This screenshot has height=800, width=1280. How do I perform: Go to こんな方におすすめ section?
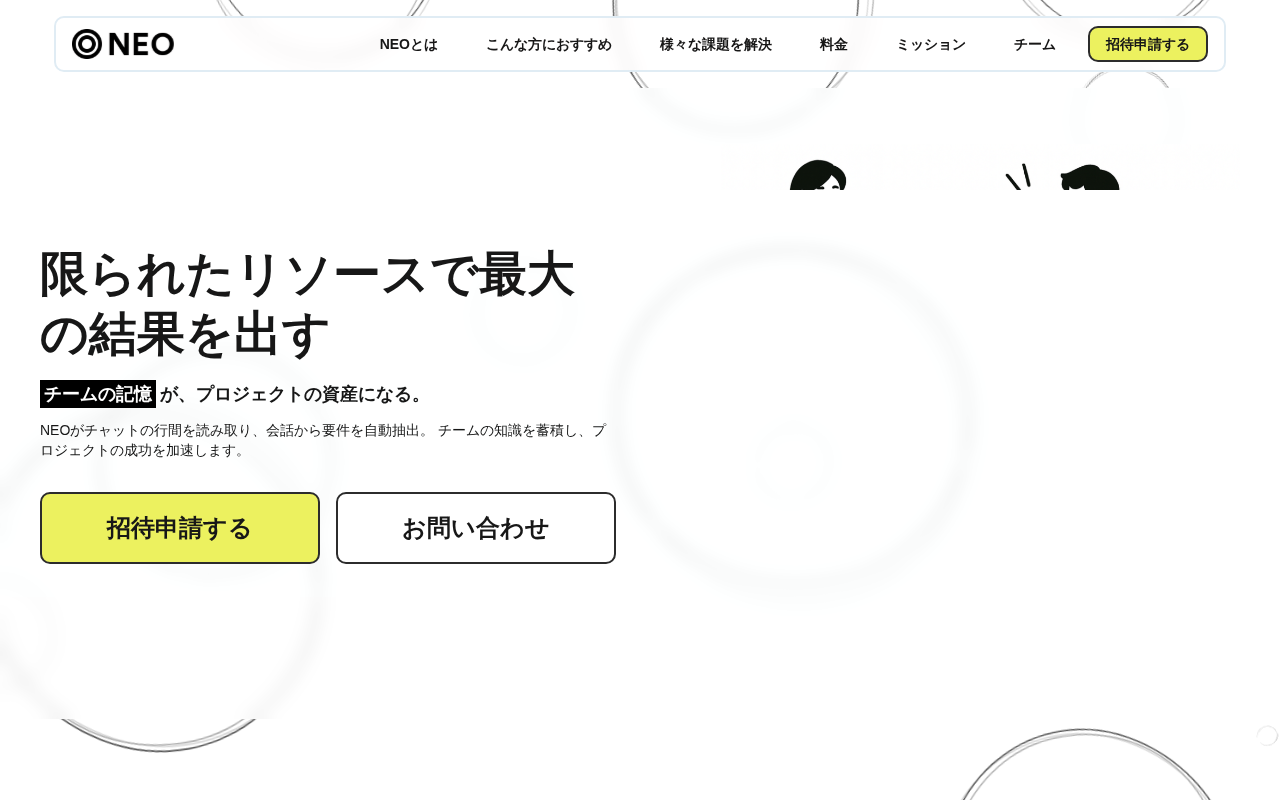pyautogui.click(x=549, y=44)
